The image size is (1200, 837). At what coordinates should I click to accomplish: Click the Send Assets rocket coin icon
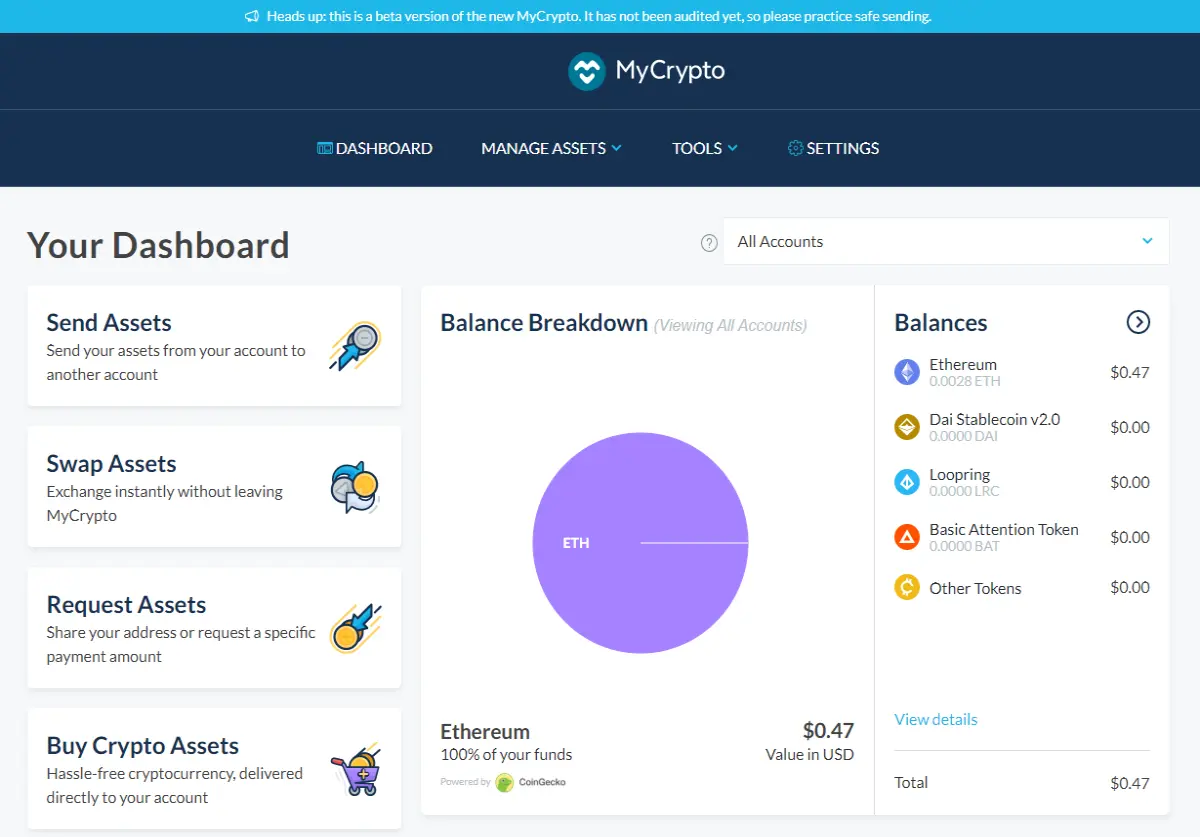coord(355,346)
